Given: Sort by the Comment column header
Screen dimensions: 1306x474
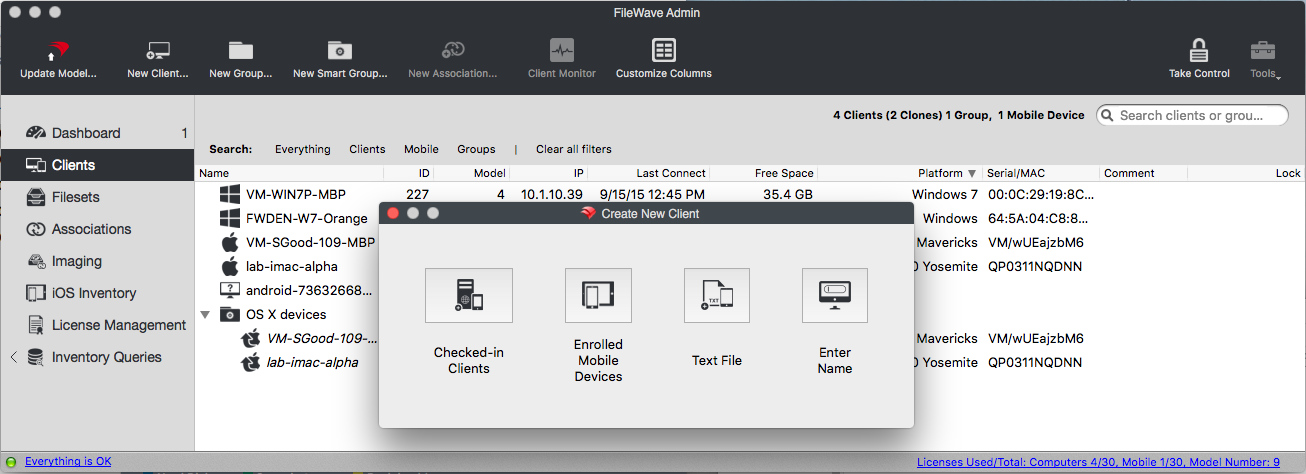Looking at the screenshot, I should 1143,173.
